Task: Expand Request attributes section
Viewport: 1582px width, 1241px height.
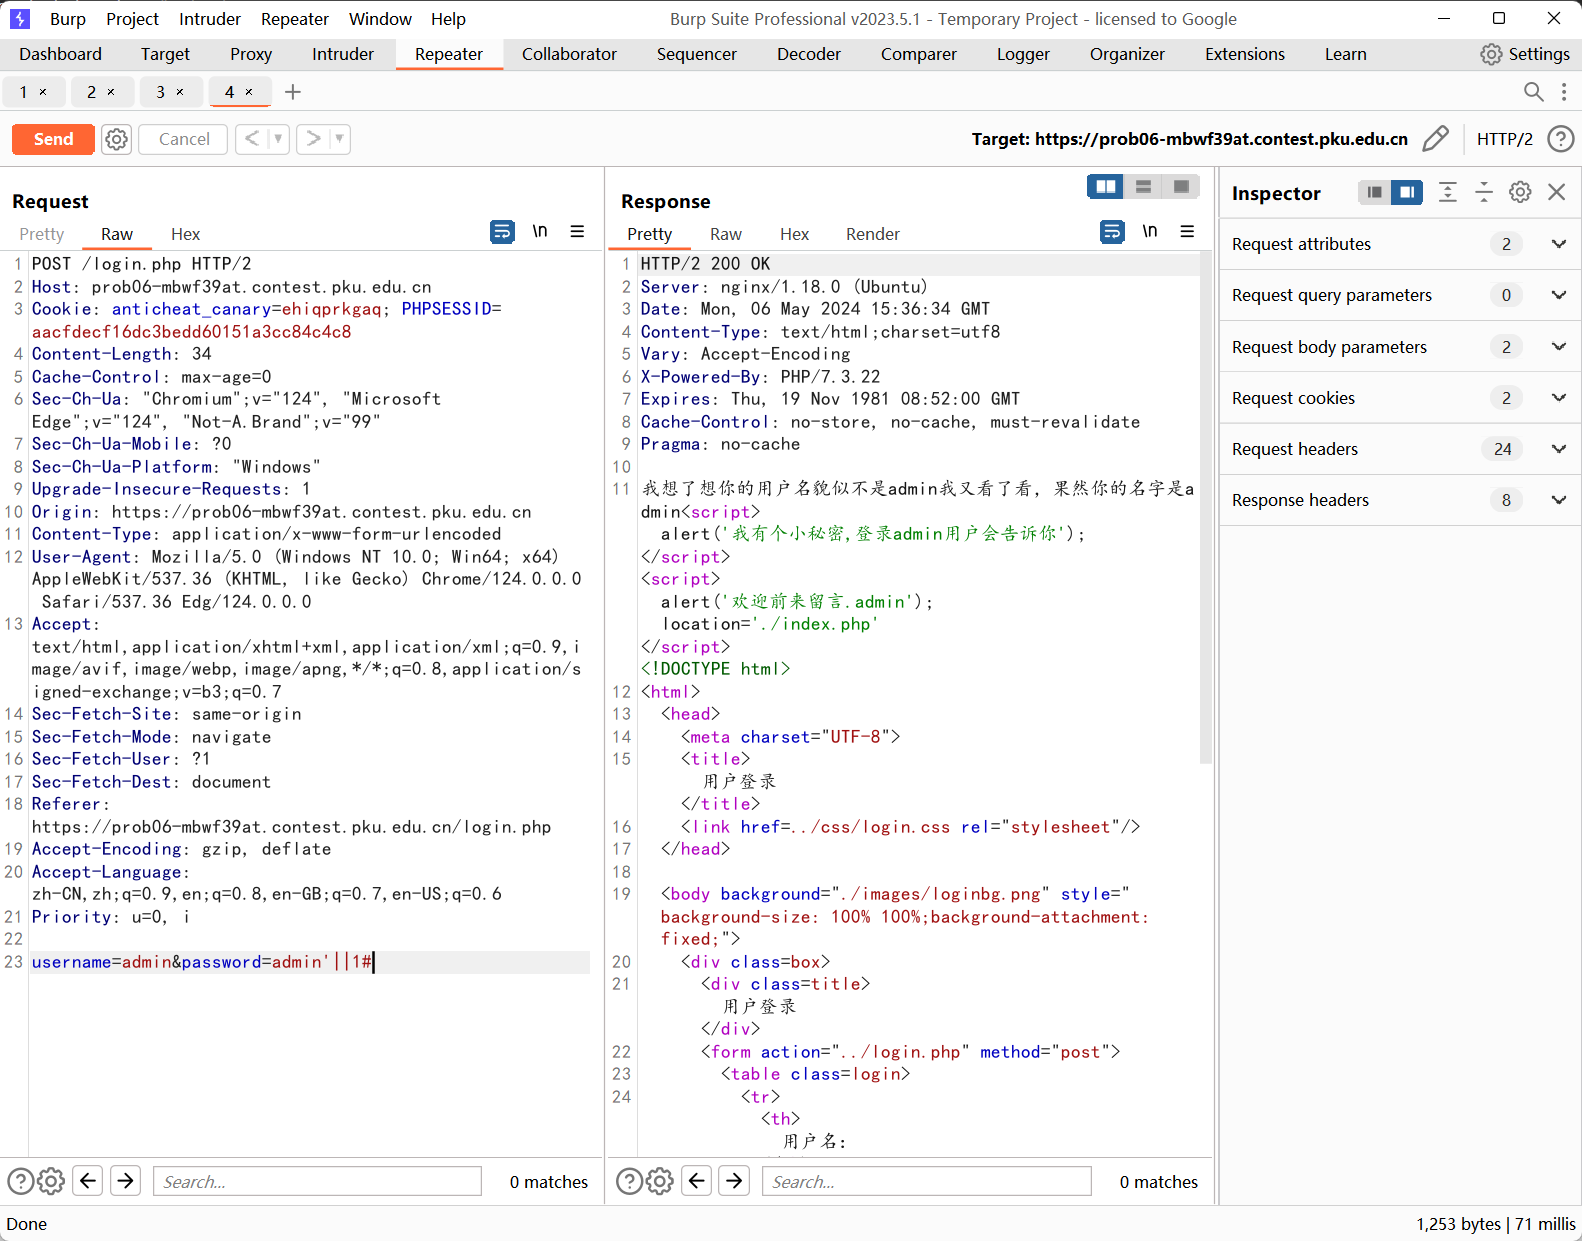Action: point(1400,244)
